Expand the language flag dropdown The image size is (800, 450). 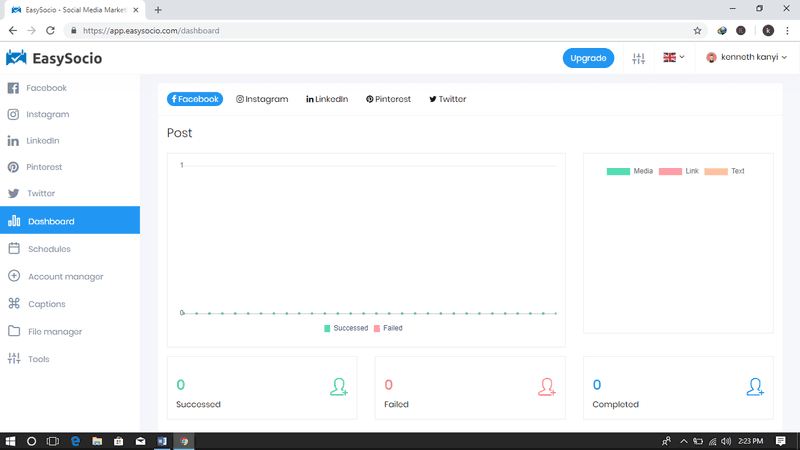coord(674,58)
